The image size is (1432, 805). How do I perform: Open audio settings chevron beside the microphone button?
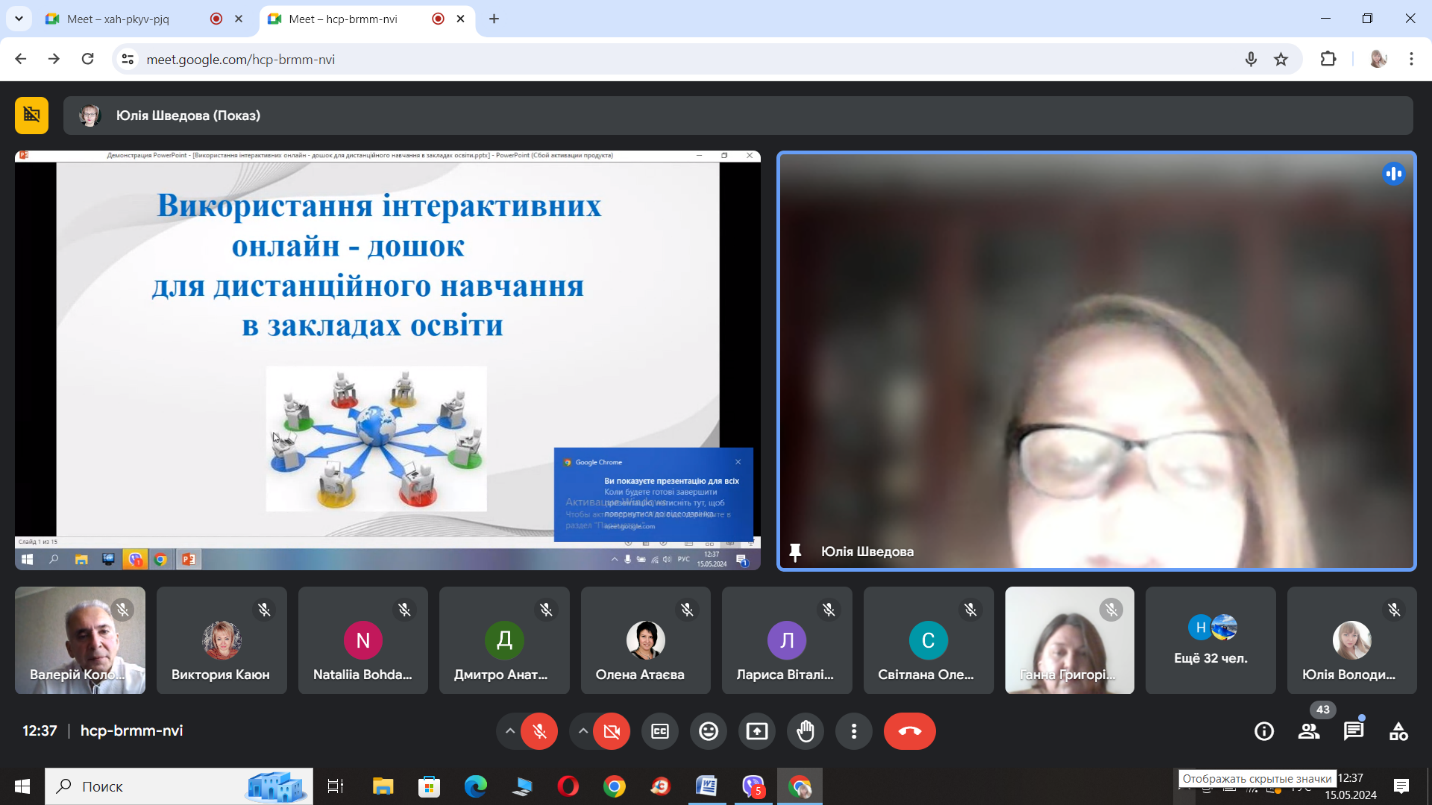(x=510, y=732)
